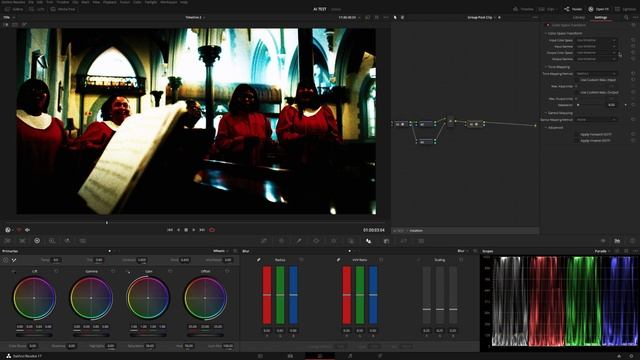This screenshot has height=360, width=640.
Task: Adjust the Adaptation slider handle
Action: tap(578, 105)
